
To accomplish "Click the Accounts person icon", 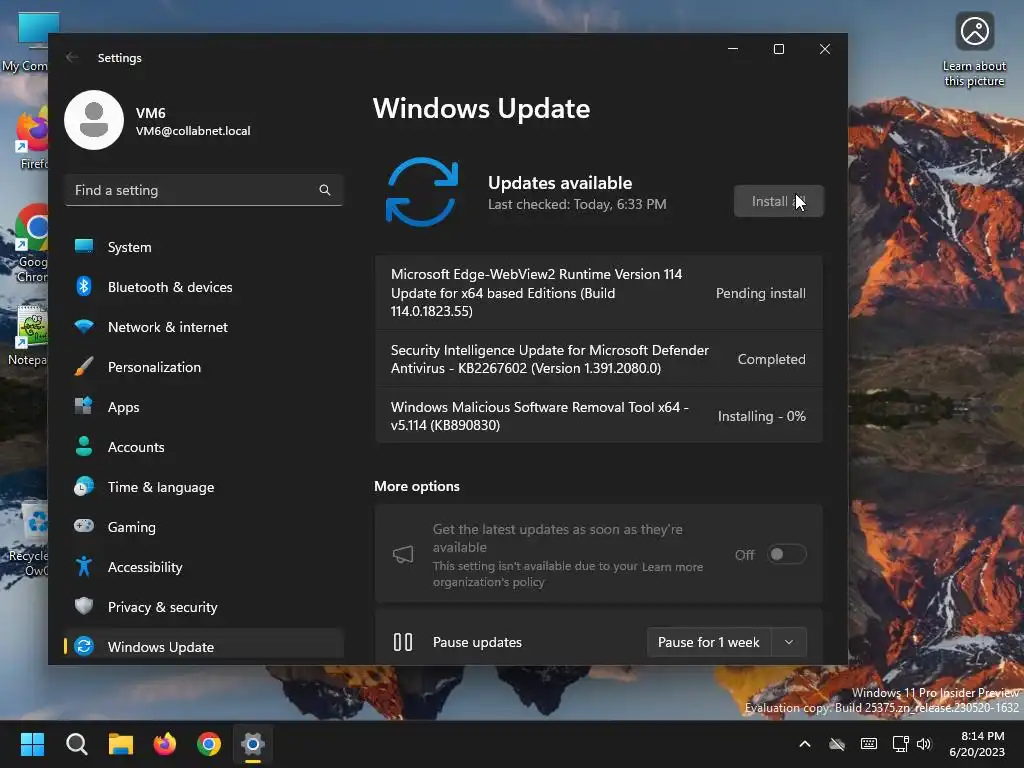I will point(84,446).
